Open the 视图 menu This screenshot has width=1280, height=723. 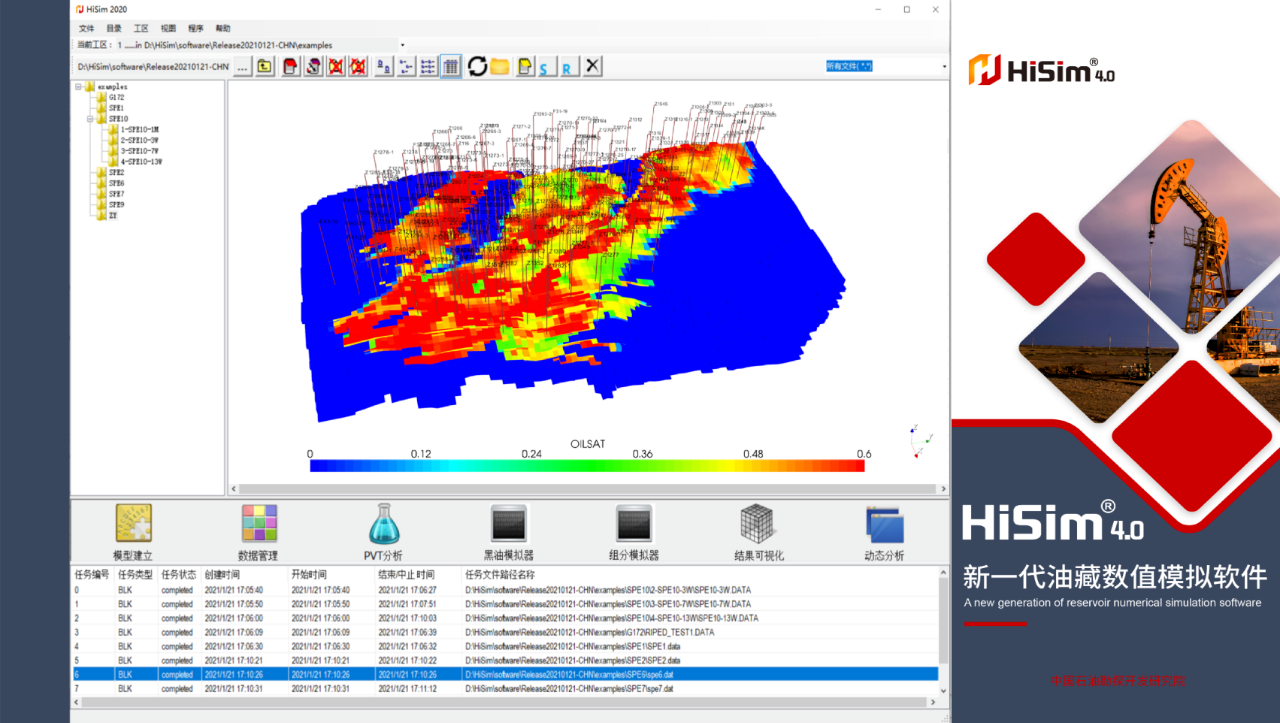168,29
